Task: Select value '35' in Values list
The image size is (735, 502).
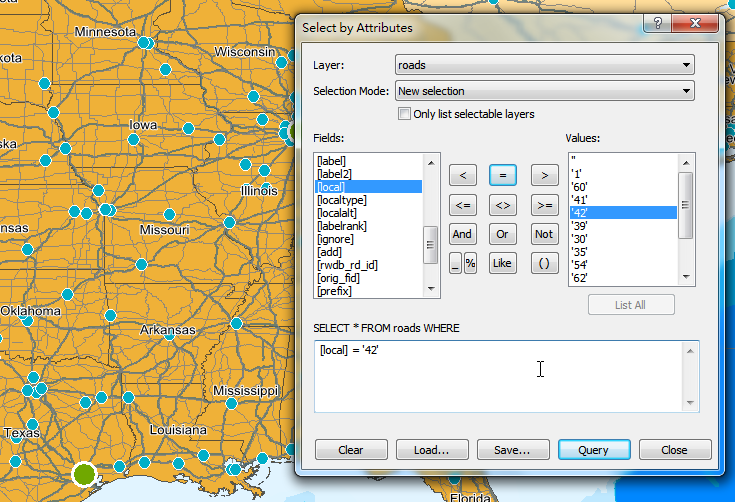Action: click(623, 252)
